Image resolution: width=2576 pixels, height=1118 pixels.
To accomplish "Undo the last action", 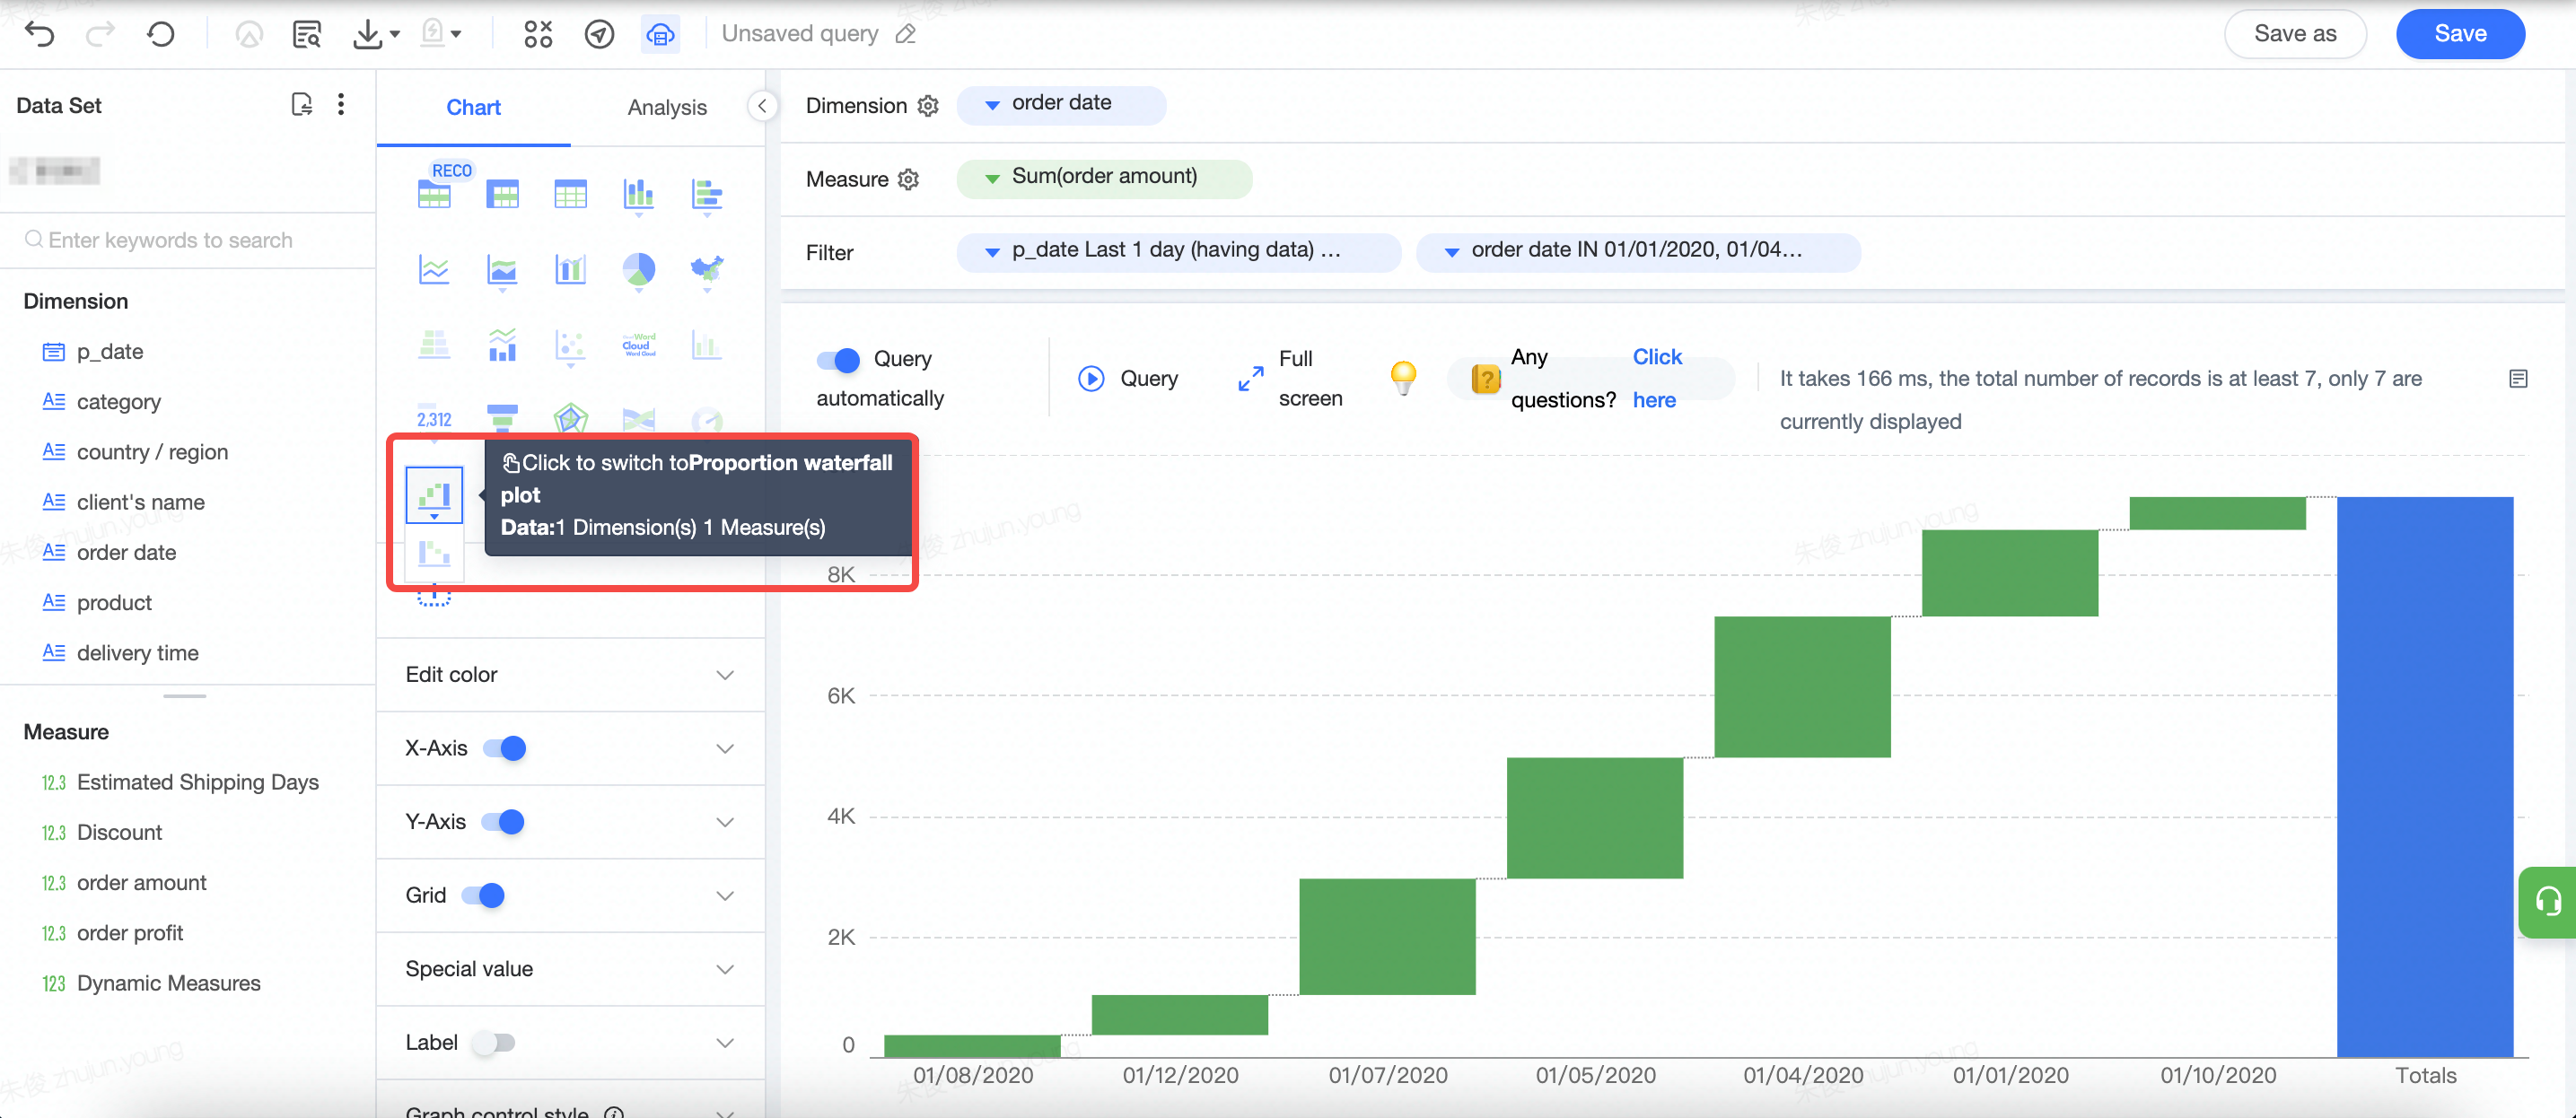I will [x=40, y=34].
